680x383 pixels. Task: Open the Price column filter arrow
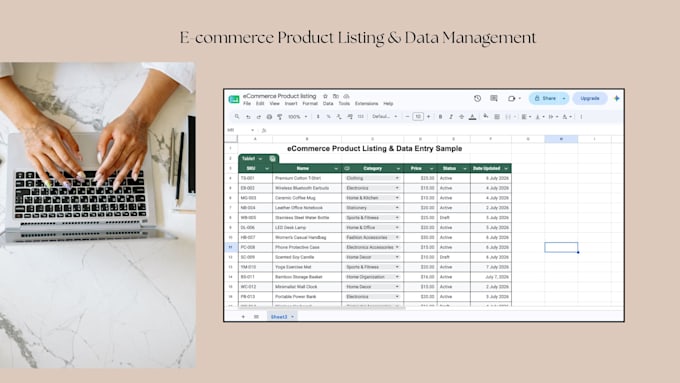tap(432, 169)
